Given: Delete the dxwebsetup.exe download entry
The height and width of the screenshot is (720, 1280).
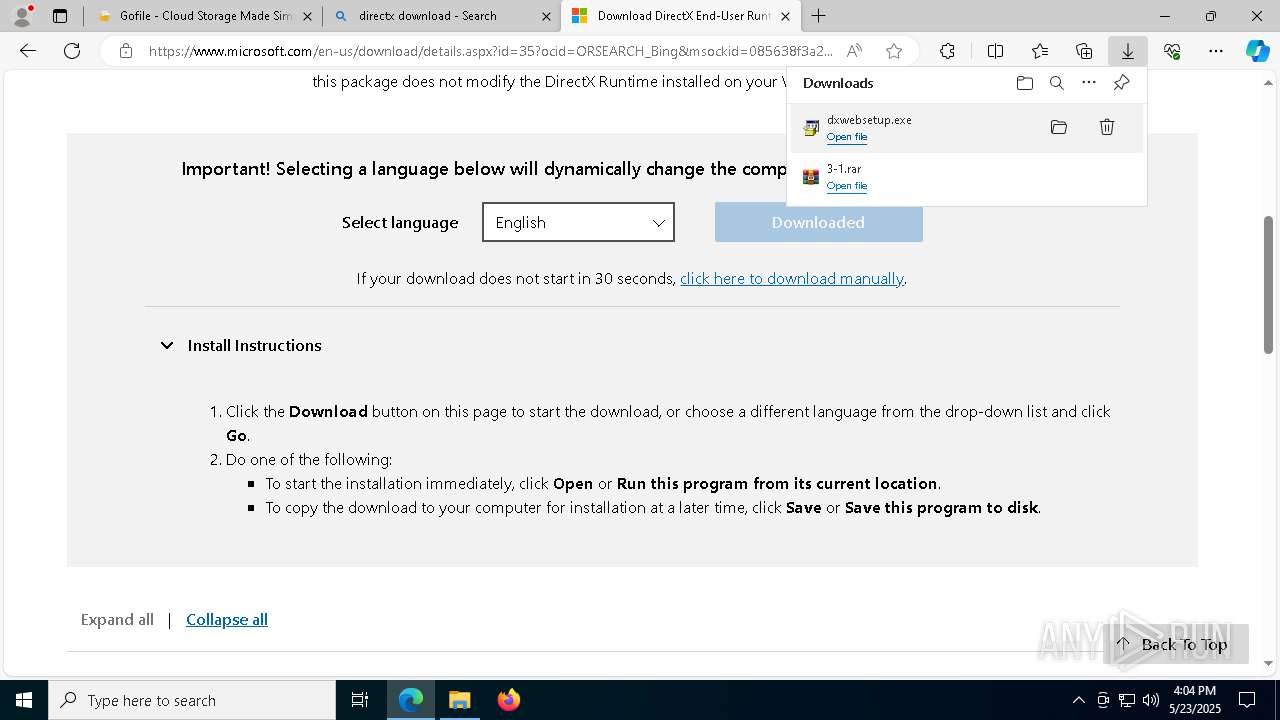Looking at the screenshot, I should 1107,127.
